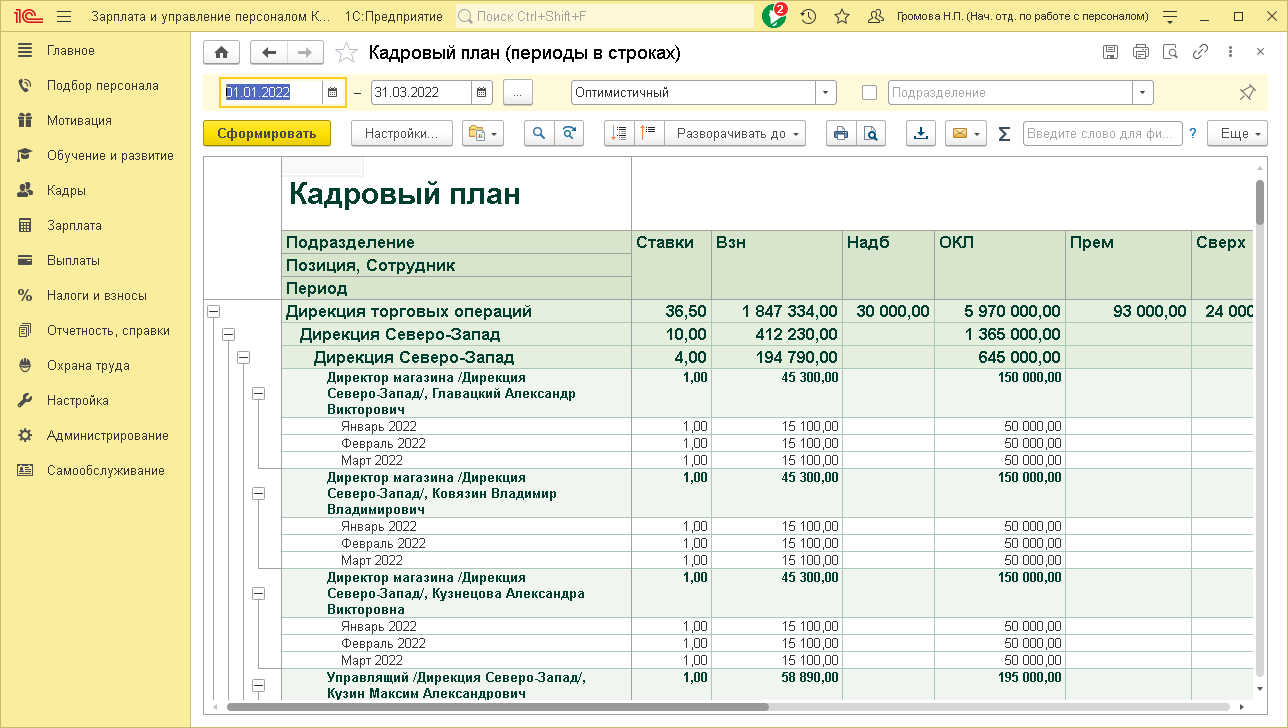1288x728 pixels.
Task: Click the Сформировать button
Action: (266, 133)
